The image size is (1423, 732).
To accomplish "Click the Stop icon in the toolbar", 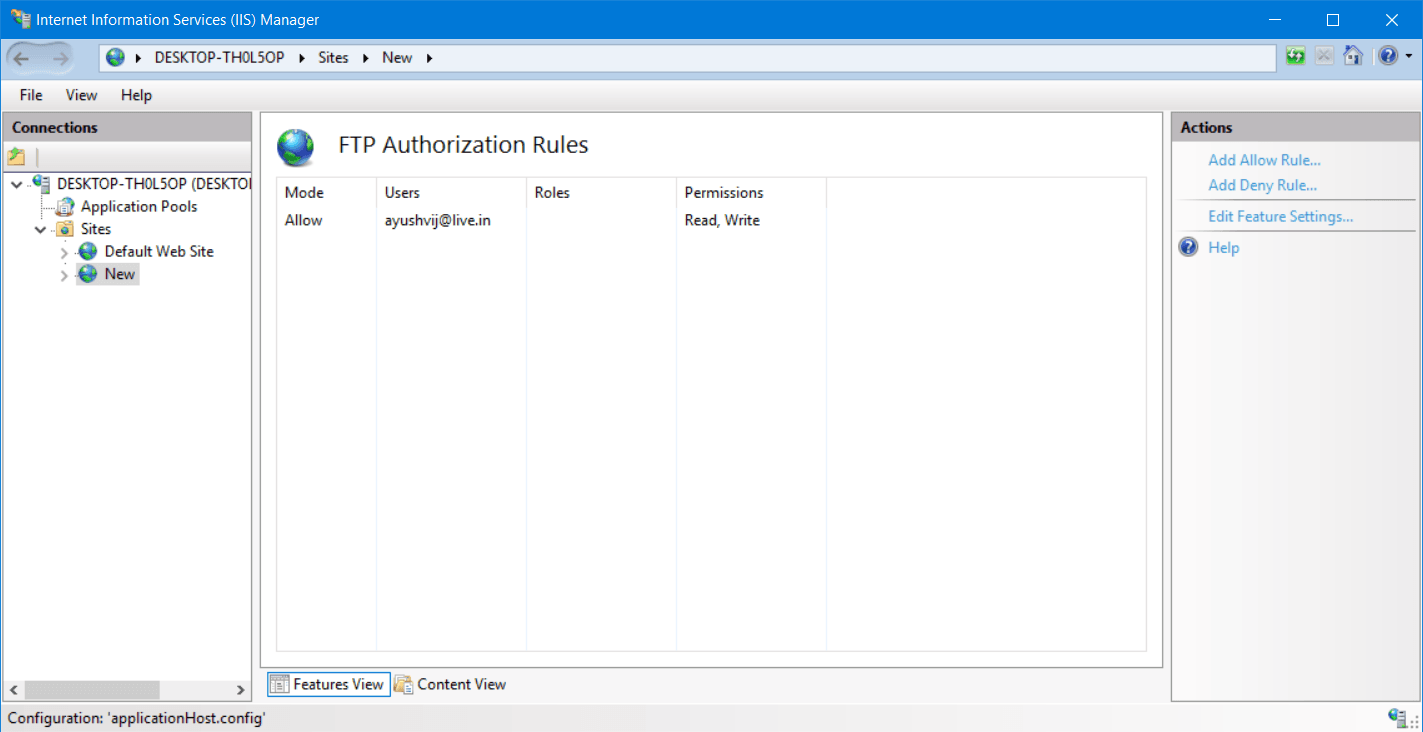I will point(1324,56).
